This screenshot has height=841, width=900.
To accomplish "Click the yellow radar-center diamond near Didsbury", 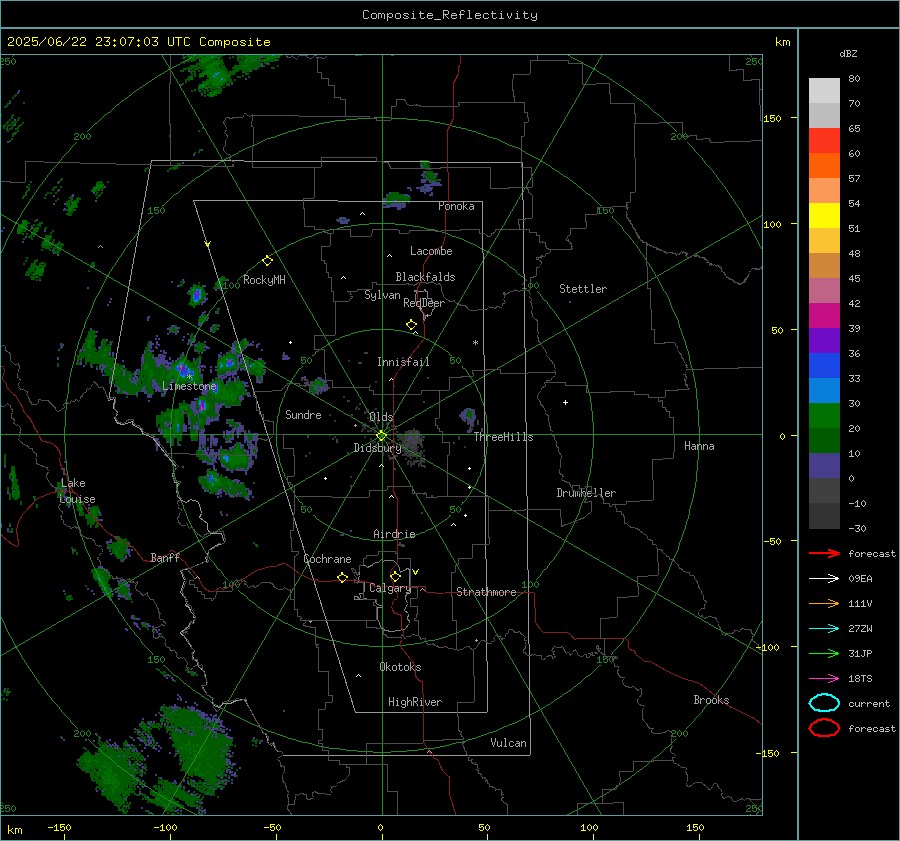I will [x=382, y=435].
